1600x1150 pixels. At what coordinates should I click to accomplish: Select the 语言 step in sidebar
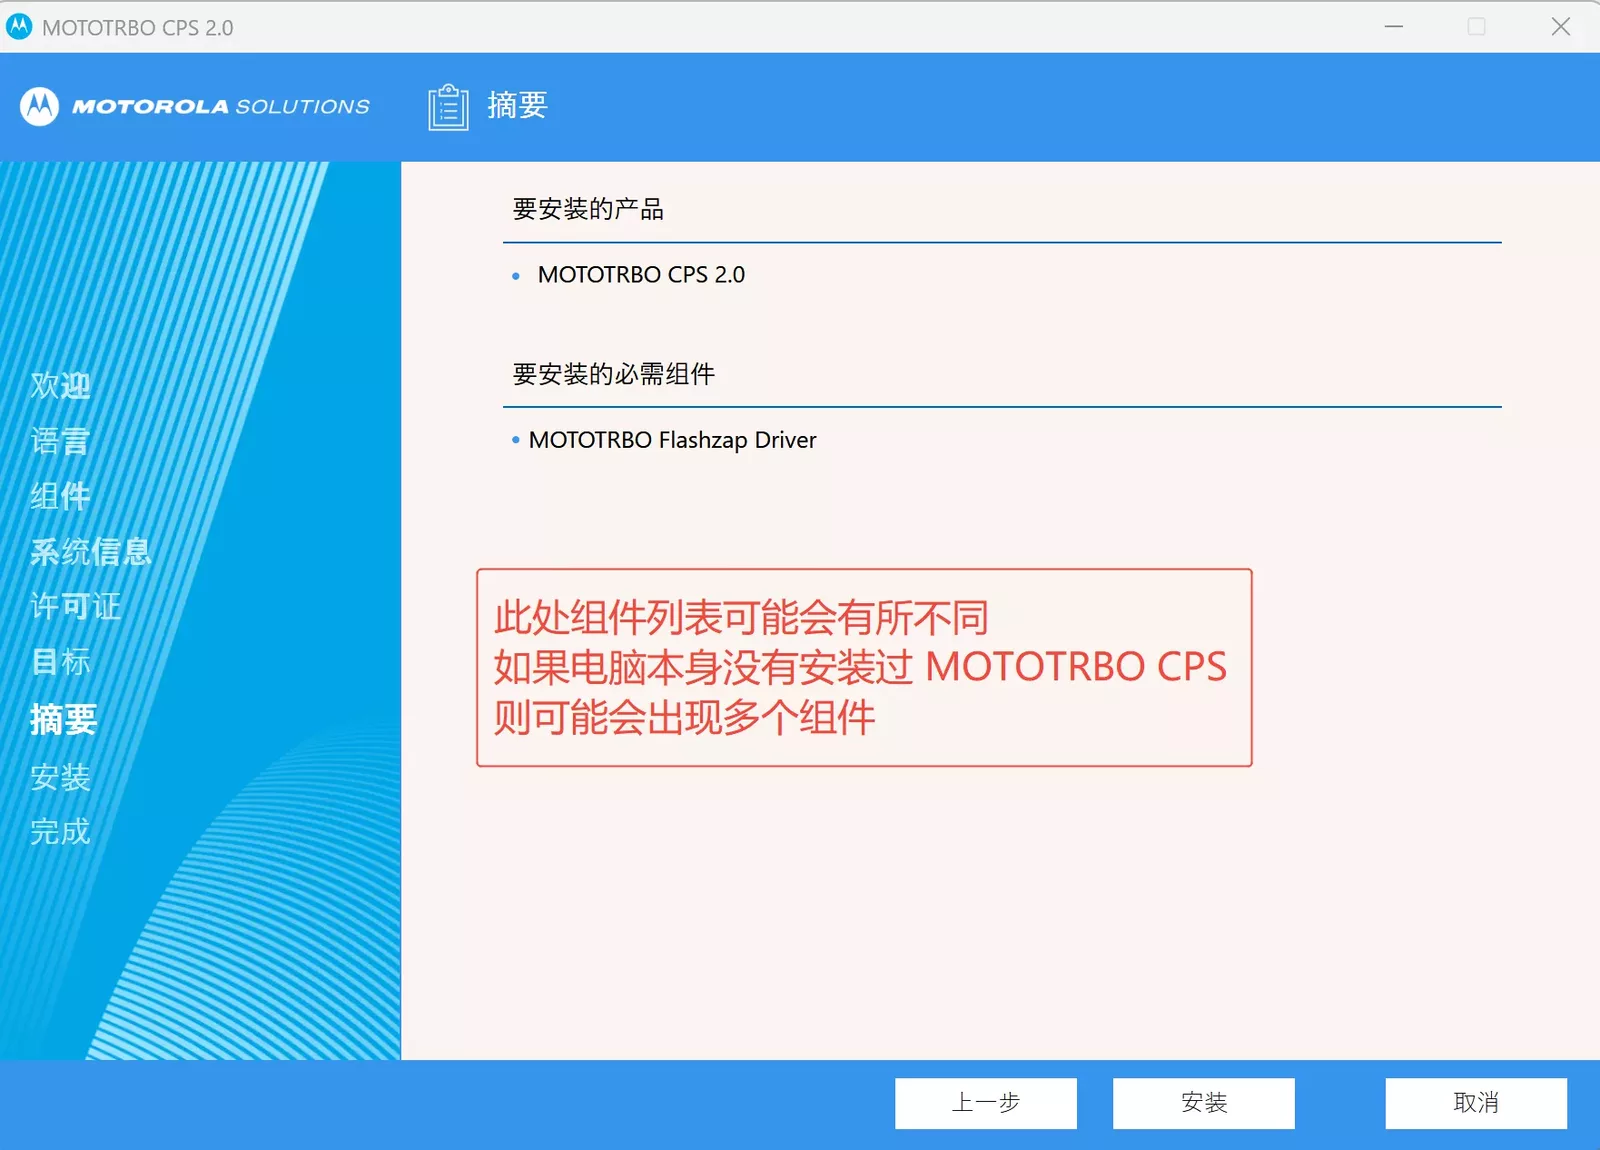click(60, 441)
